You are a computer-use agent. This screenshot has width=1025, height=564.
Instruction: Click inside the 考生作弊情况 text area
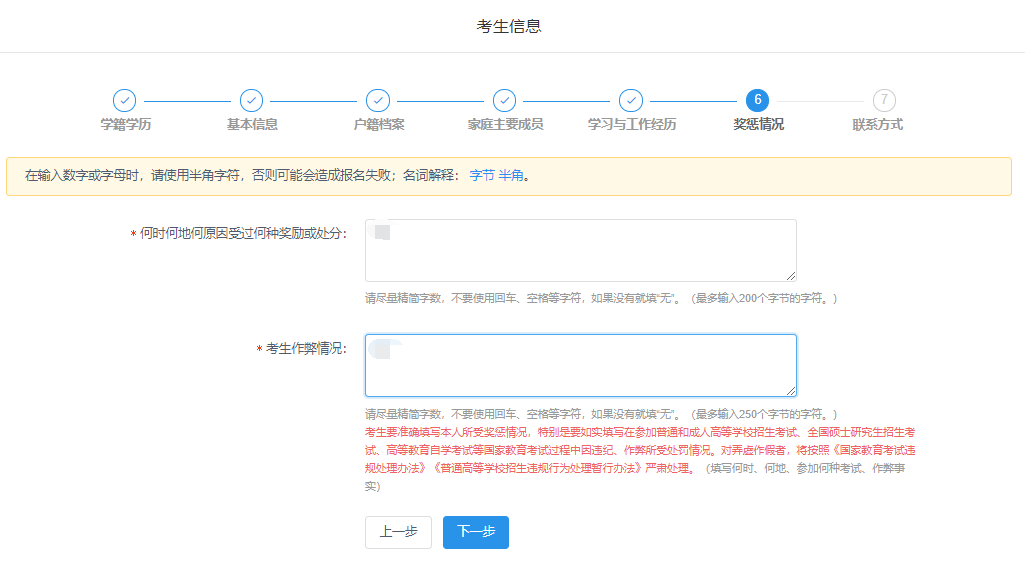[x=580, y=365]
